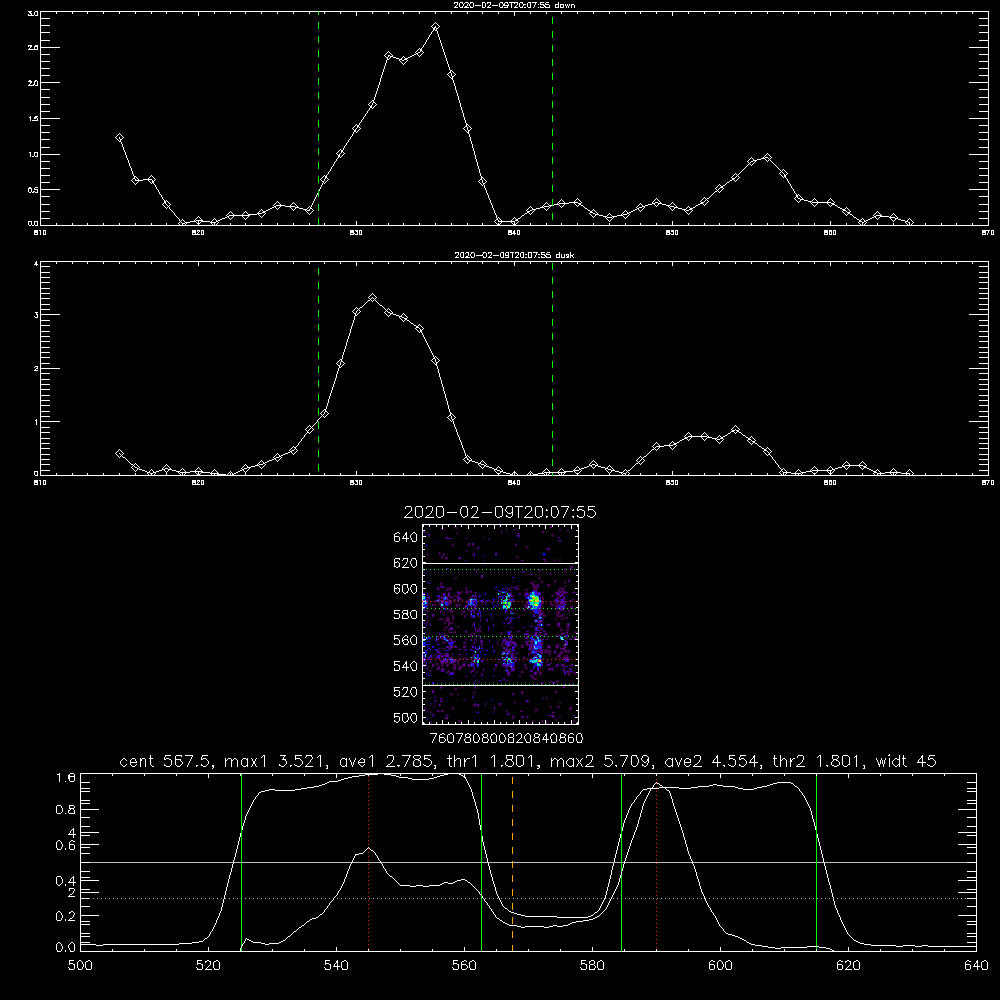Select the 'widt 45' value

coord(905,761)
